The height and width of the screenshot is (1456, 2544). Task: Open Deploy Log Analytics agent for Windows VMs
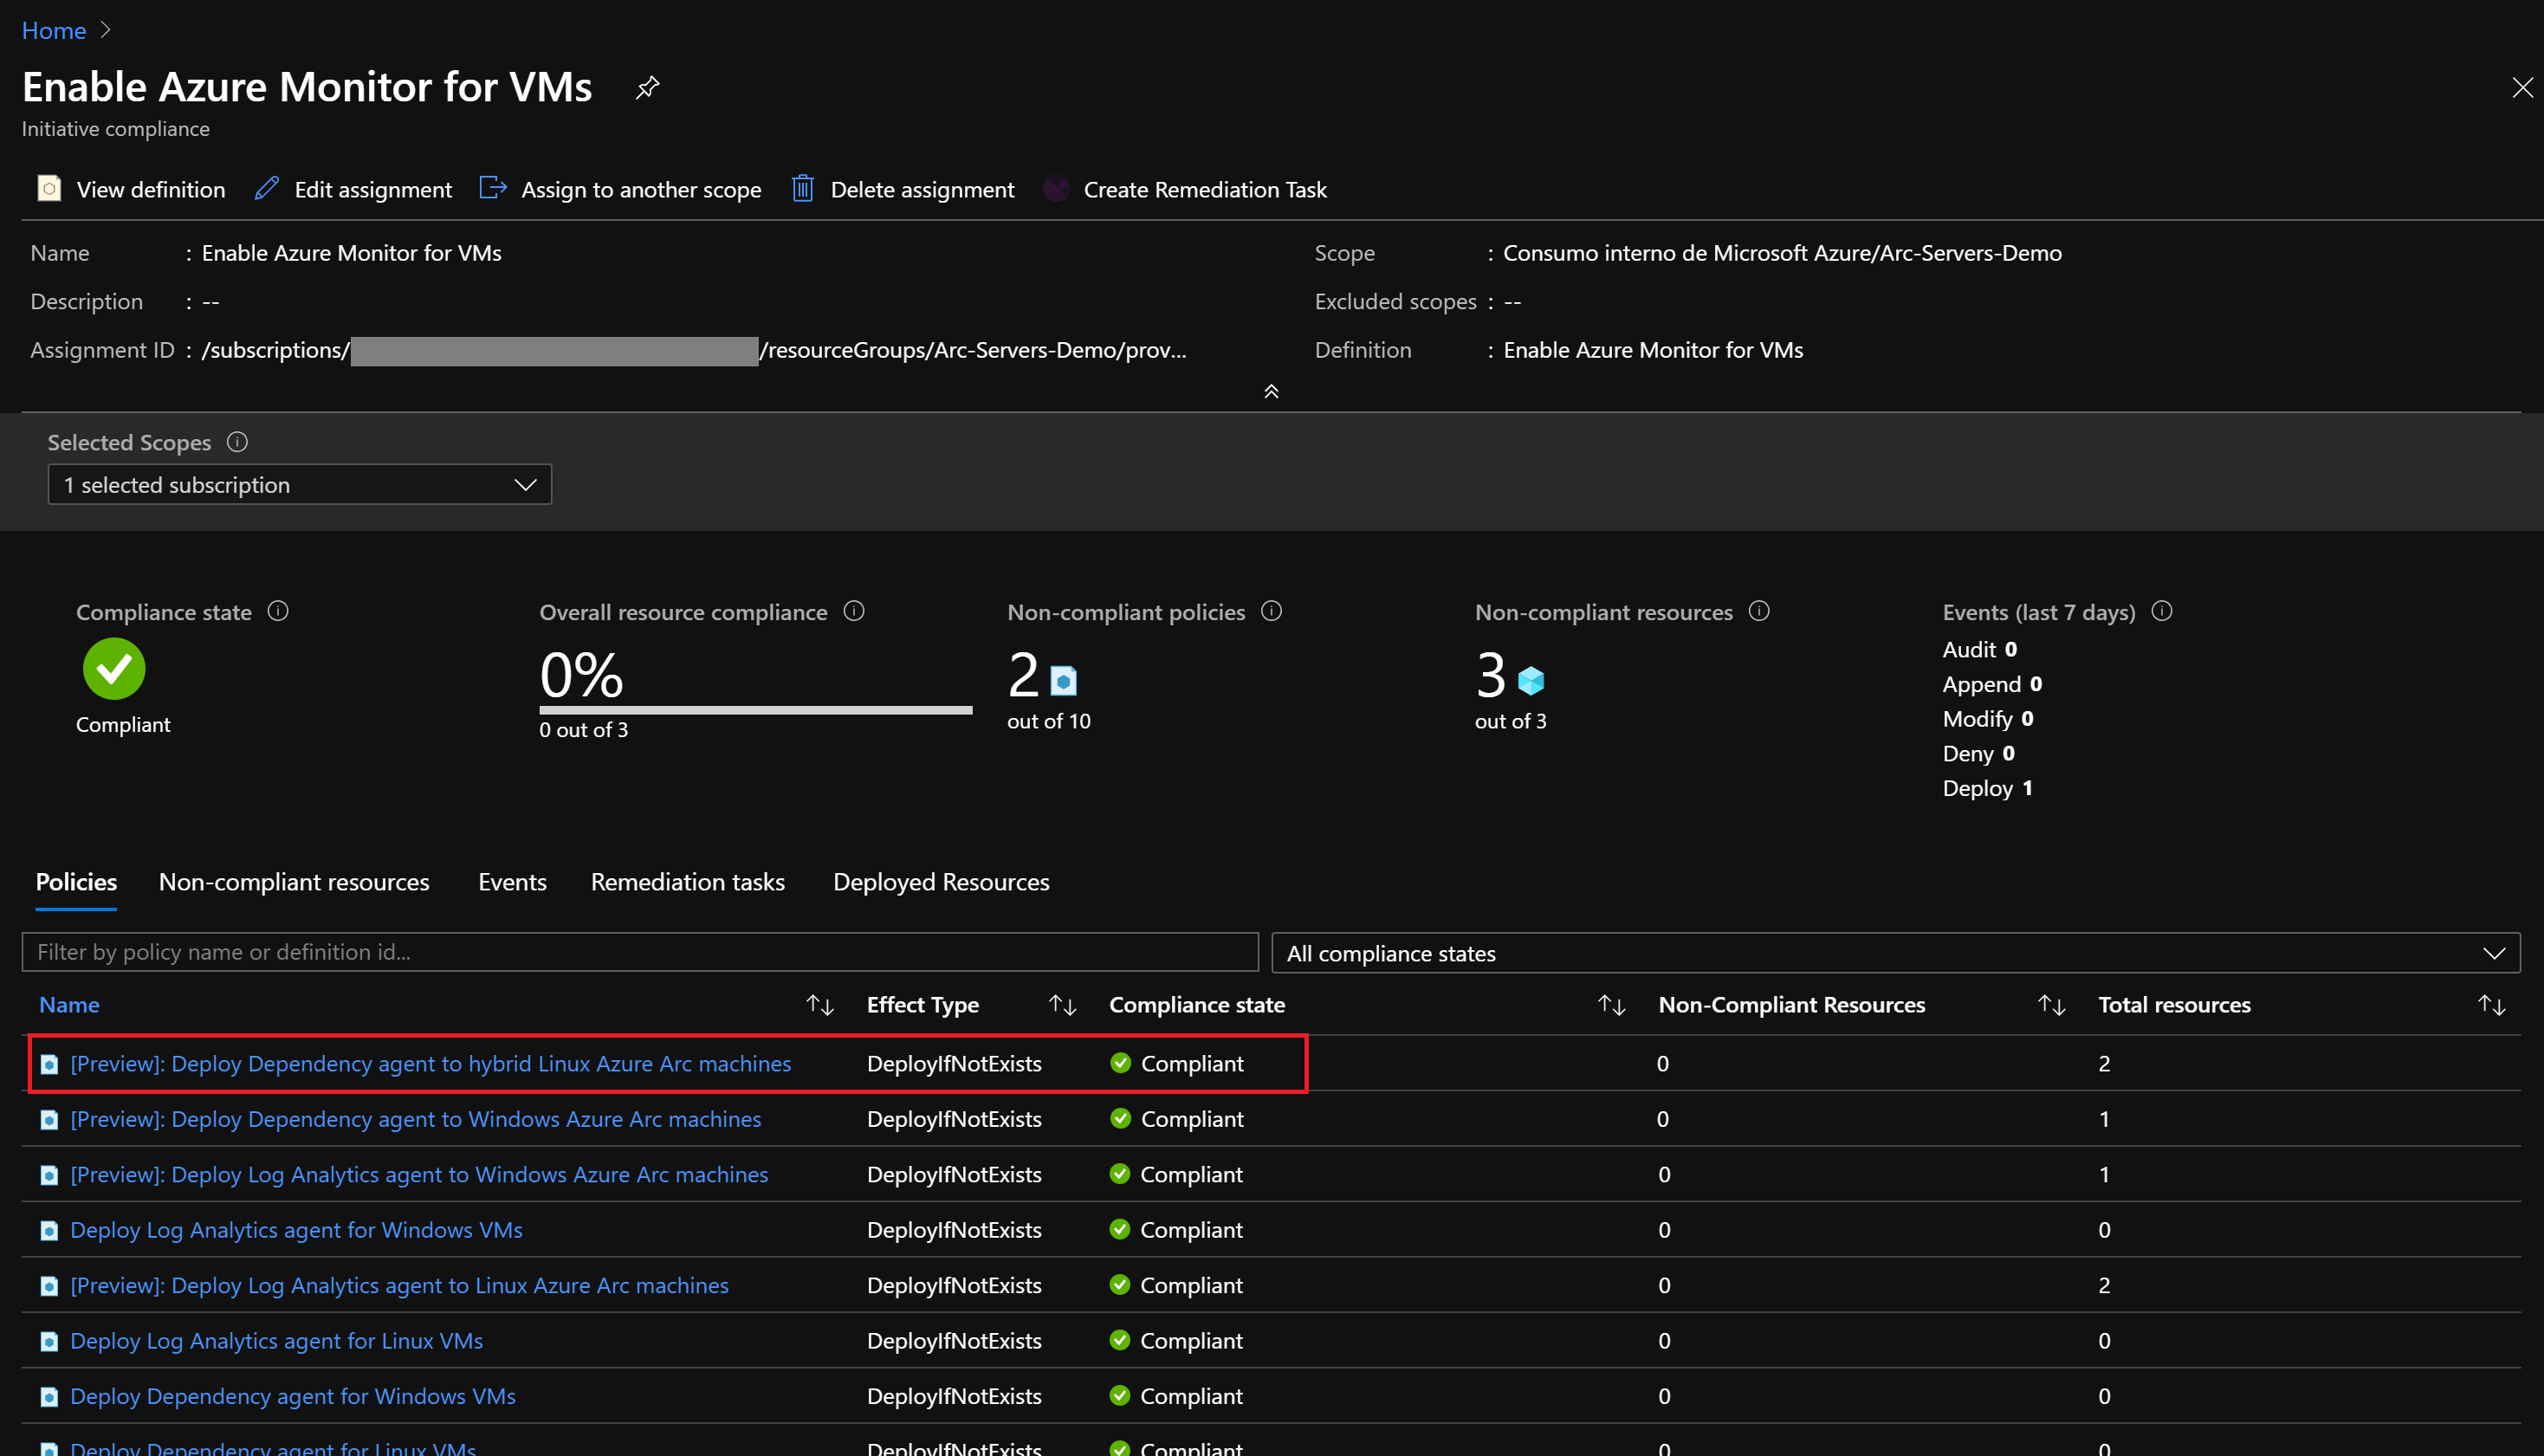pyautogui.click(x=296, y=1230)
